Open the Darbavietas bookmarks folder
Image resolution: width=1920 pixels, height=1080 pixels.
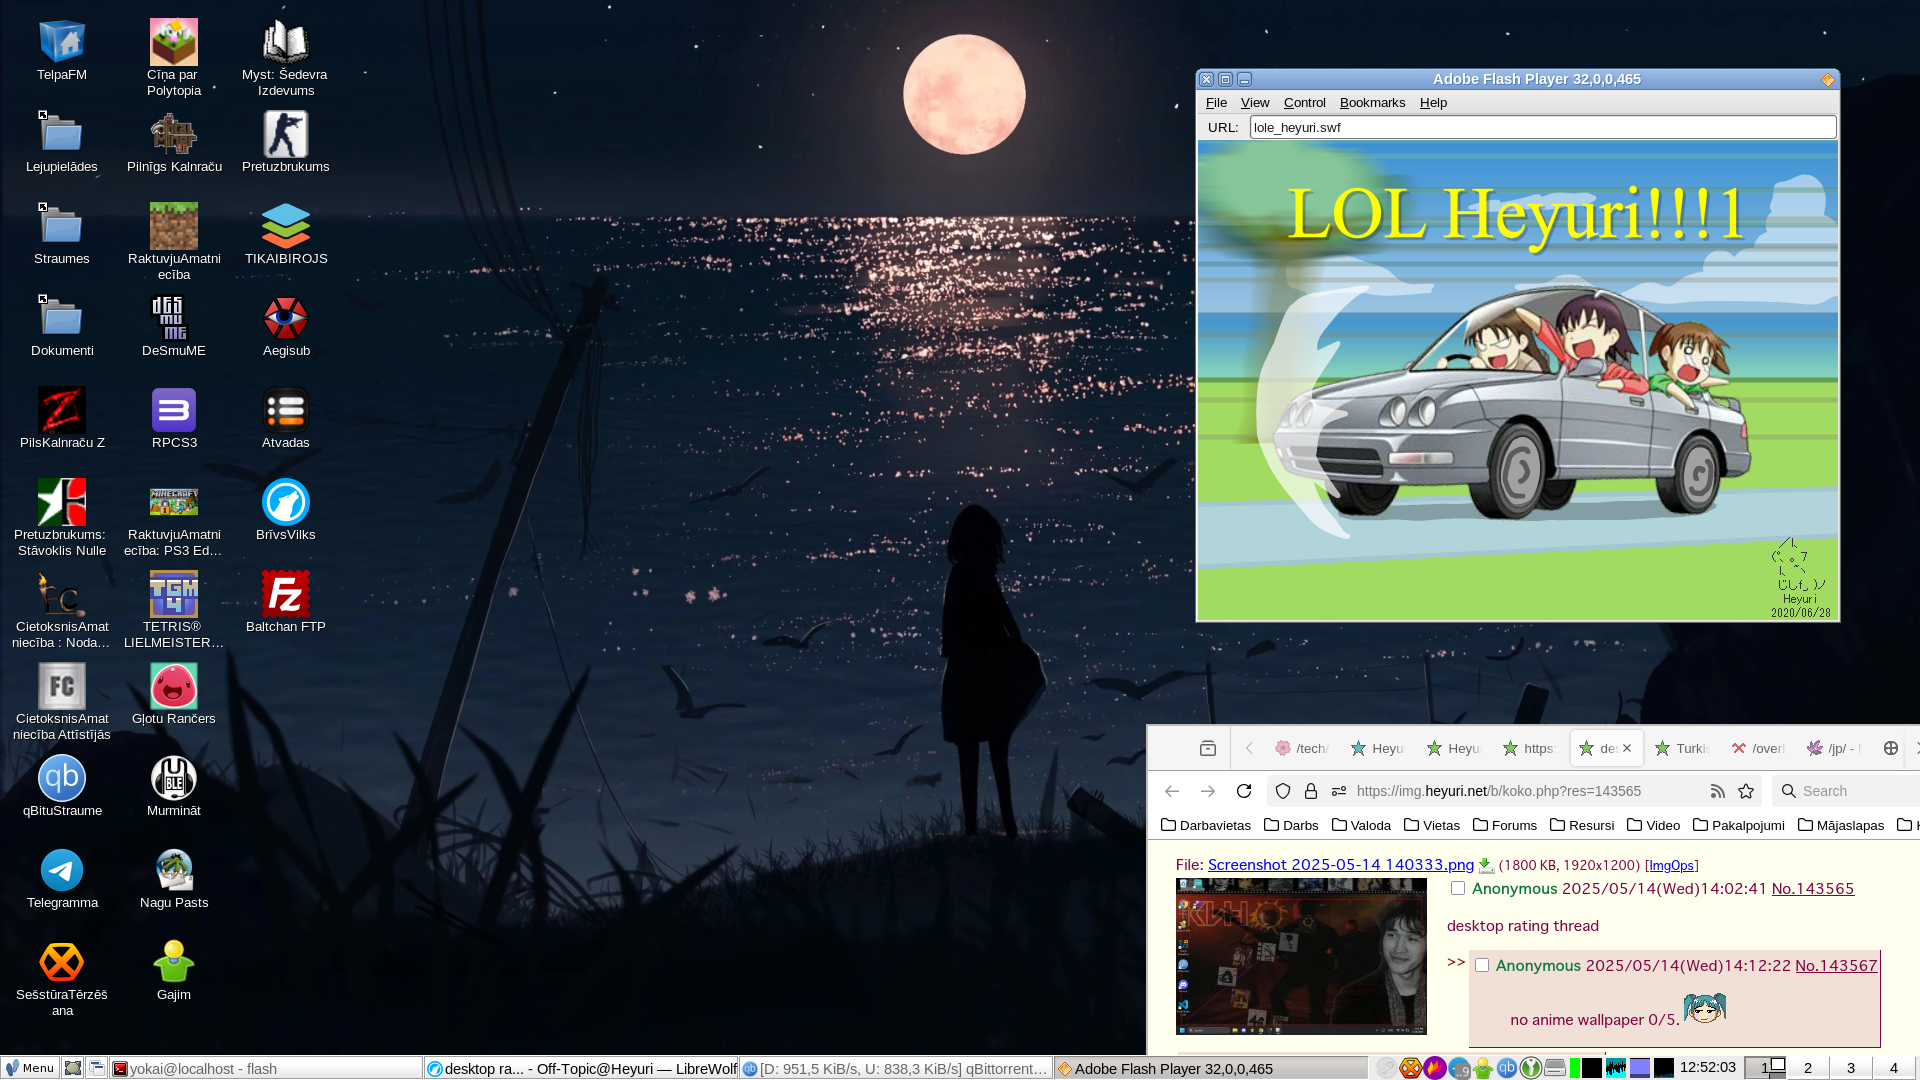(x=1206, y=825)
